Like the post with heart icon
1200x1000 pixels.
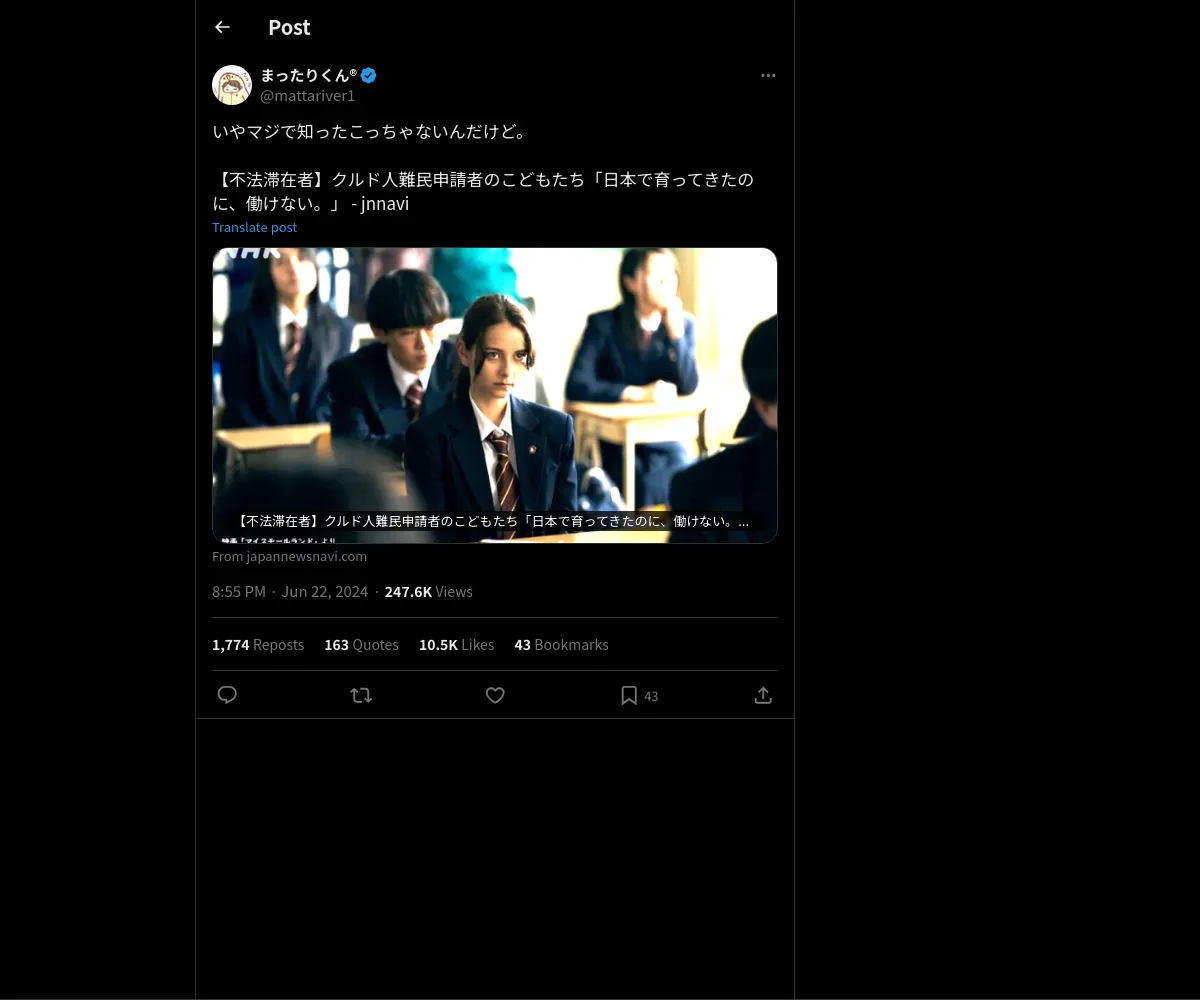coord(495,695)
